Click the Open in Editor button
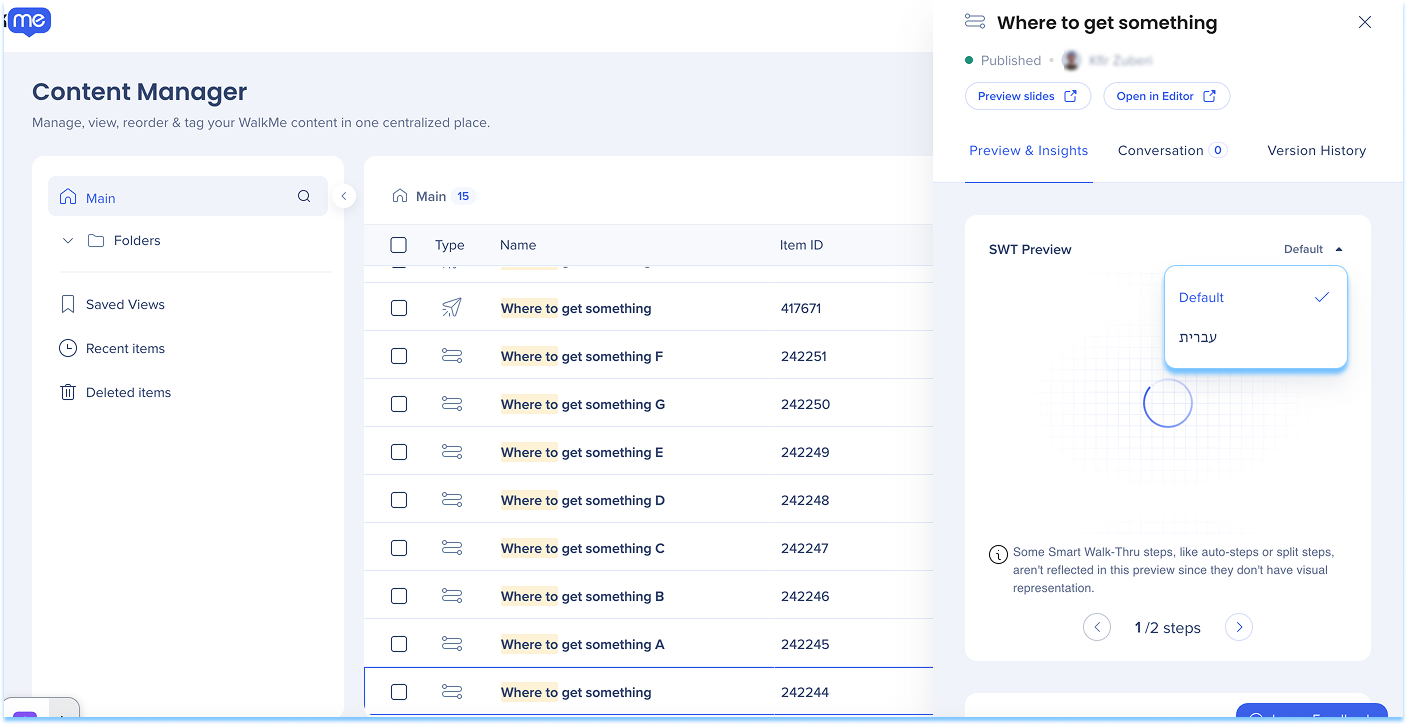Viewport: 1407px width, 725px height. pos(1166,96)
